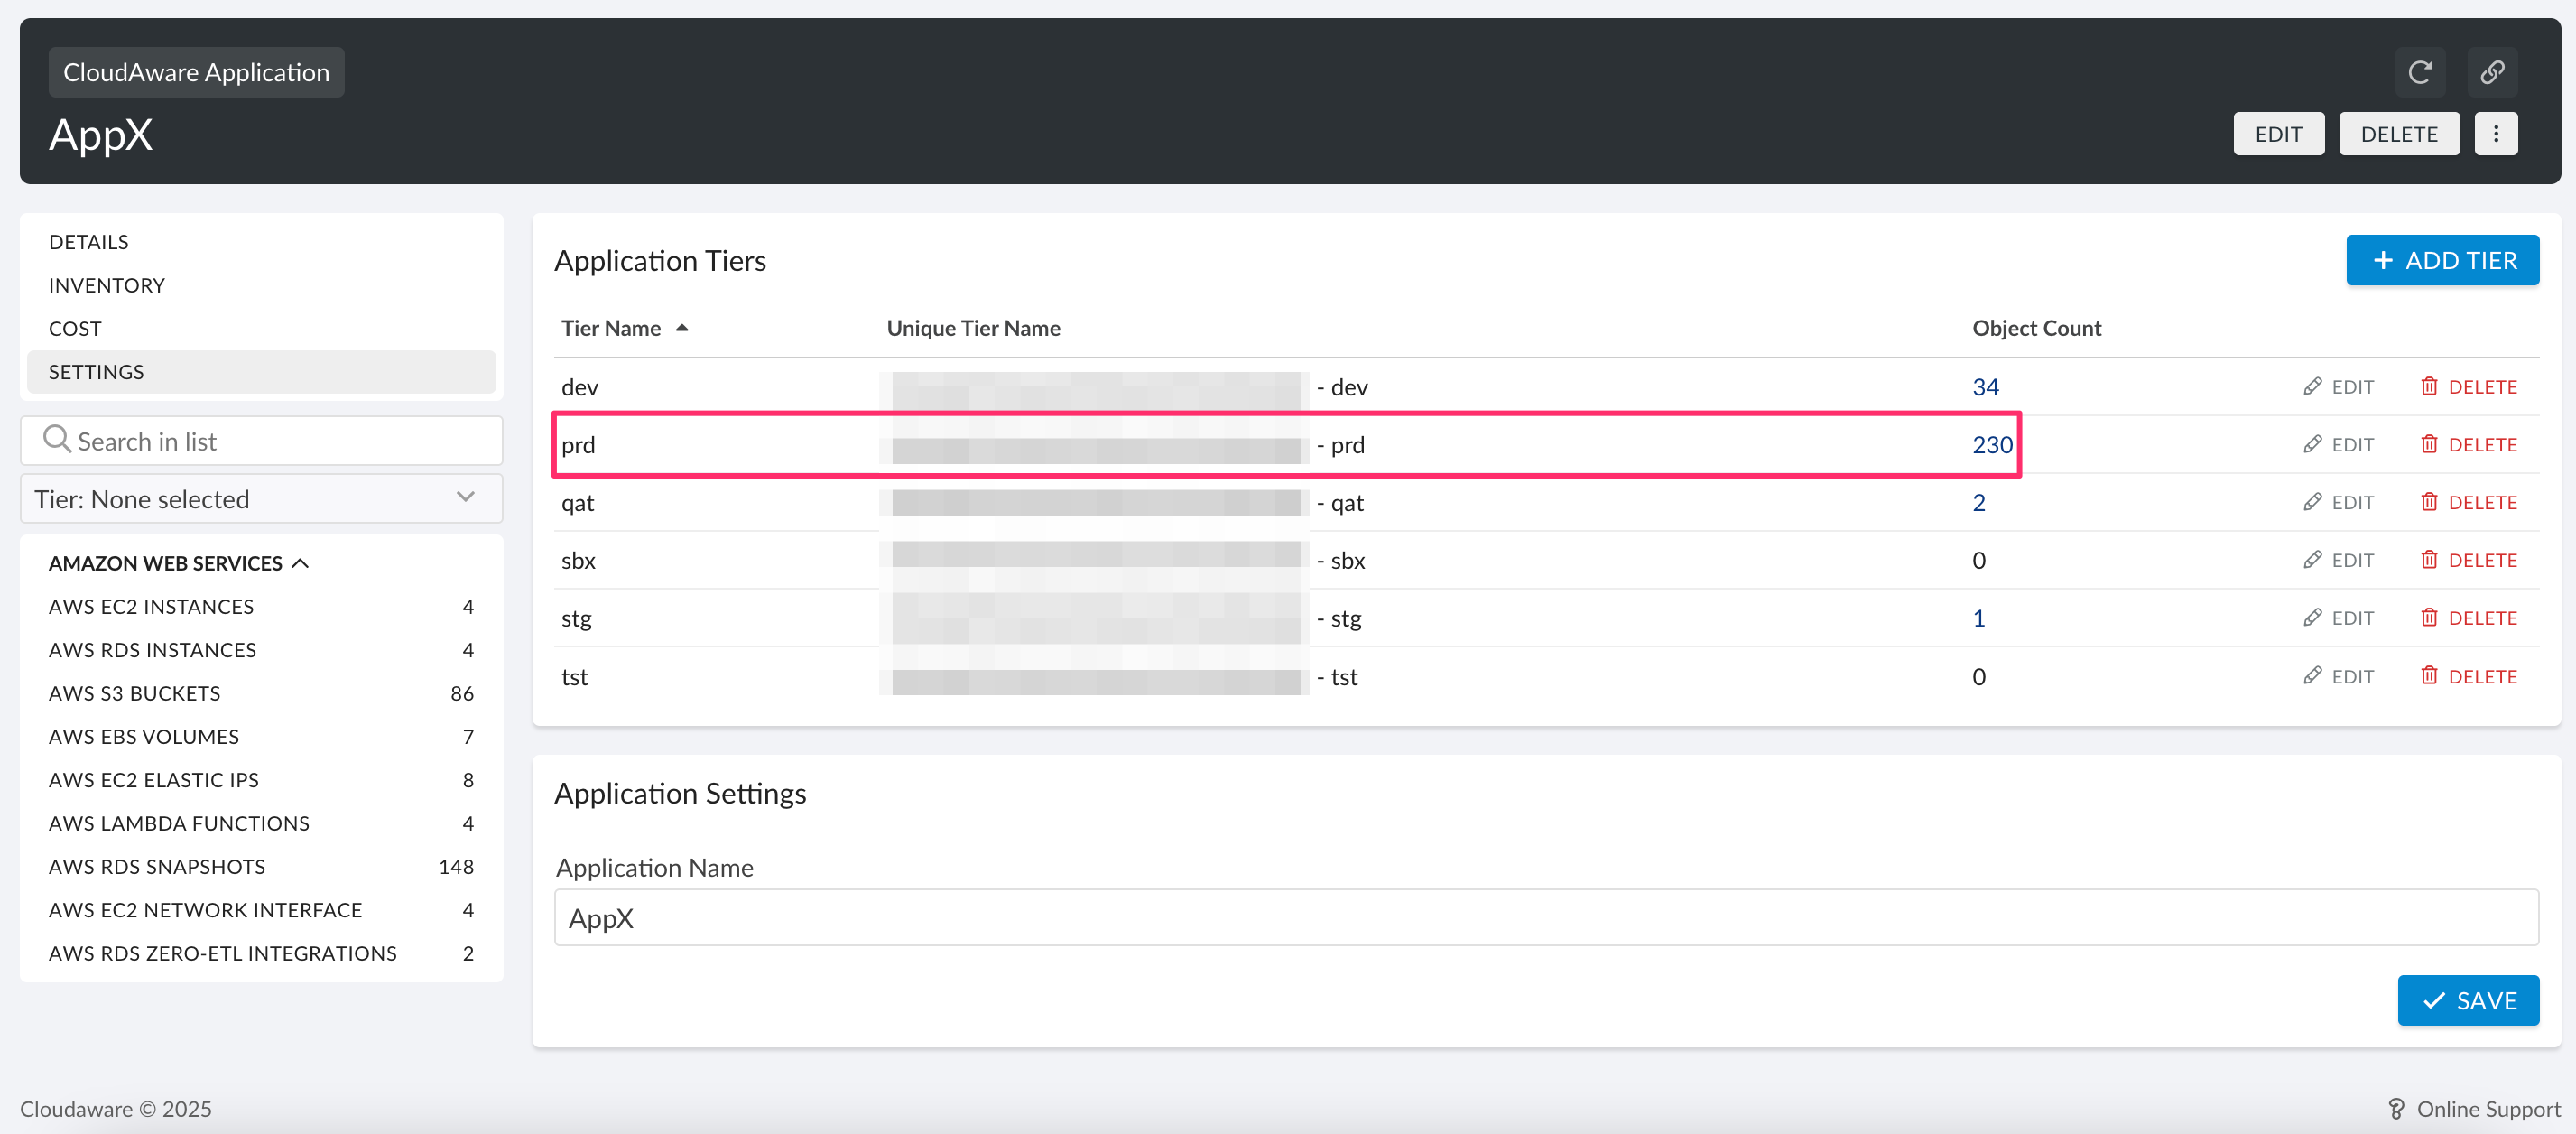Click the trash icon on the qat tier
2576x1134 pixels.
click(2431, 502)
